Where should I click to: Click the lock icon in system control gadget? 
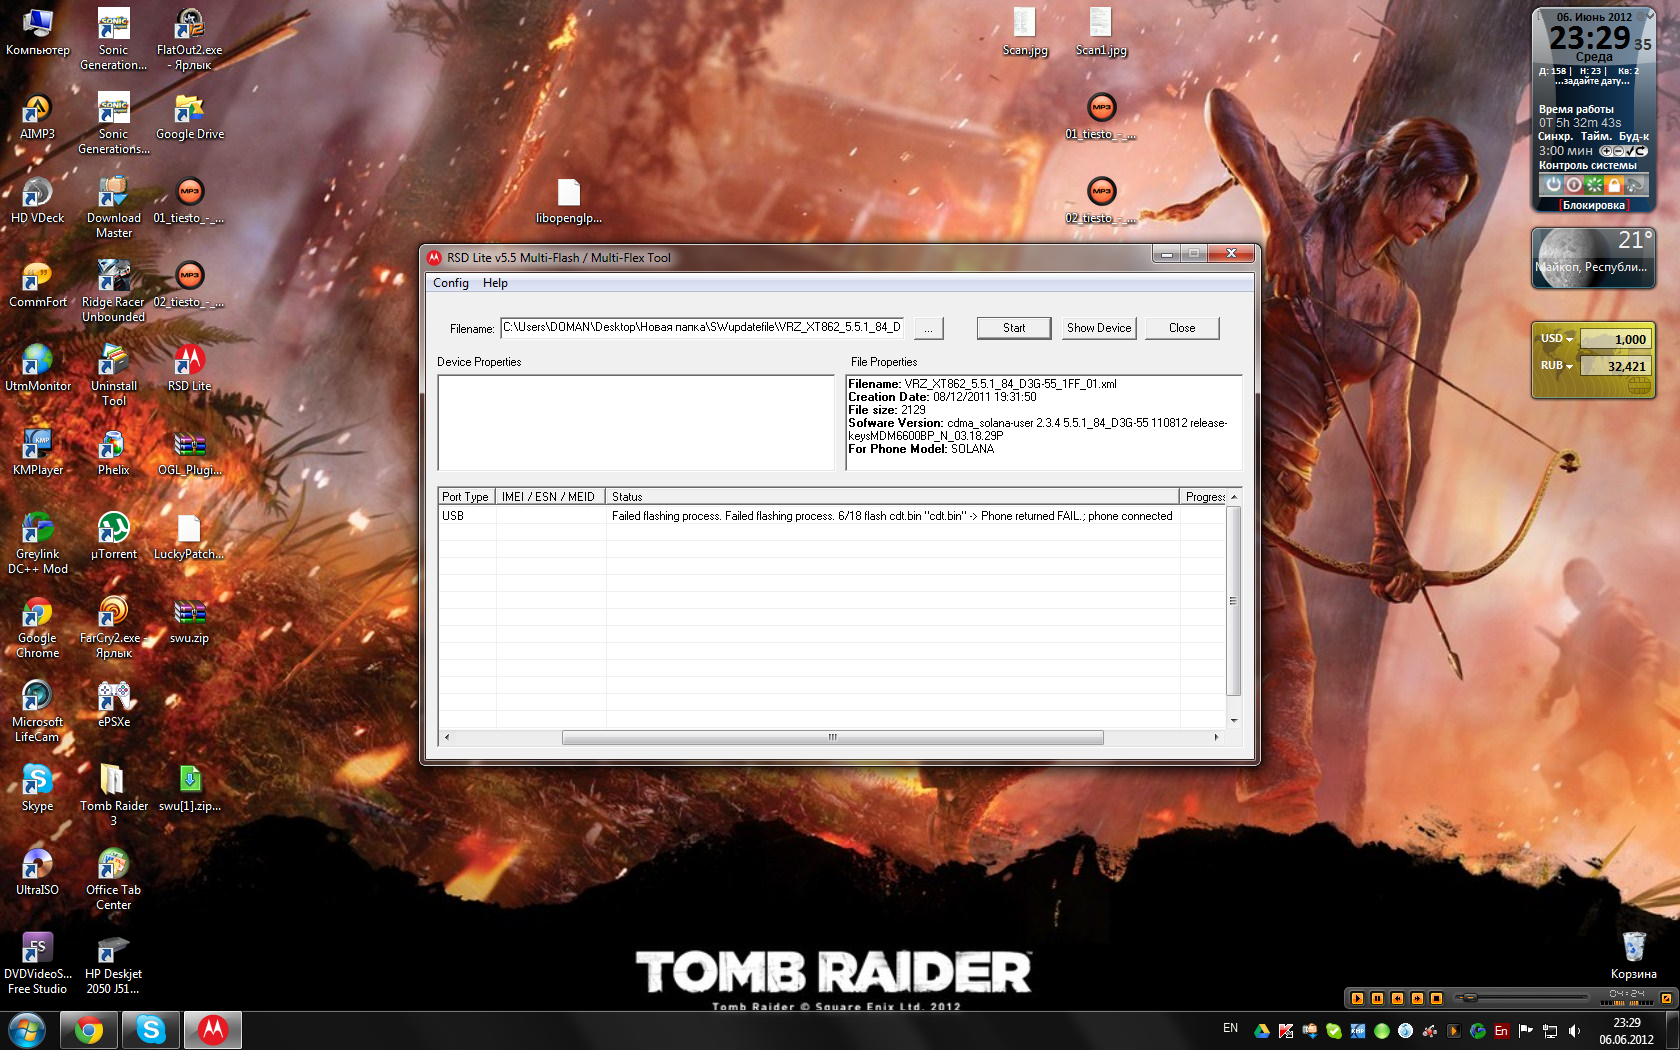(x=1614, y=185)
